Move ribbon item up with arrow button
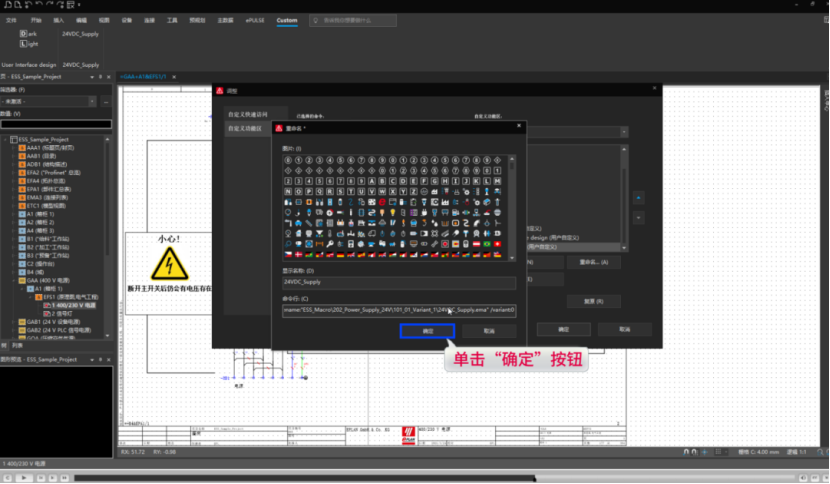This screenshot has height=484, width=830. [x=638, y=198]
